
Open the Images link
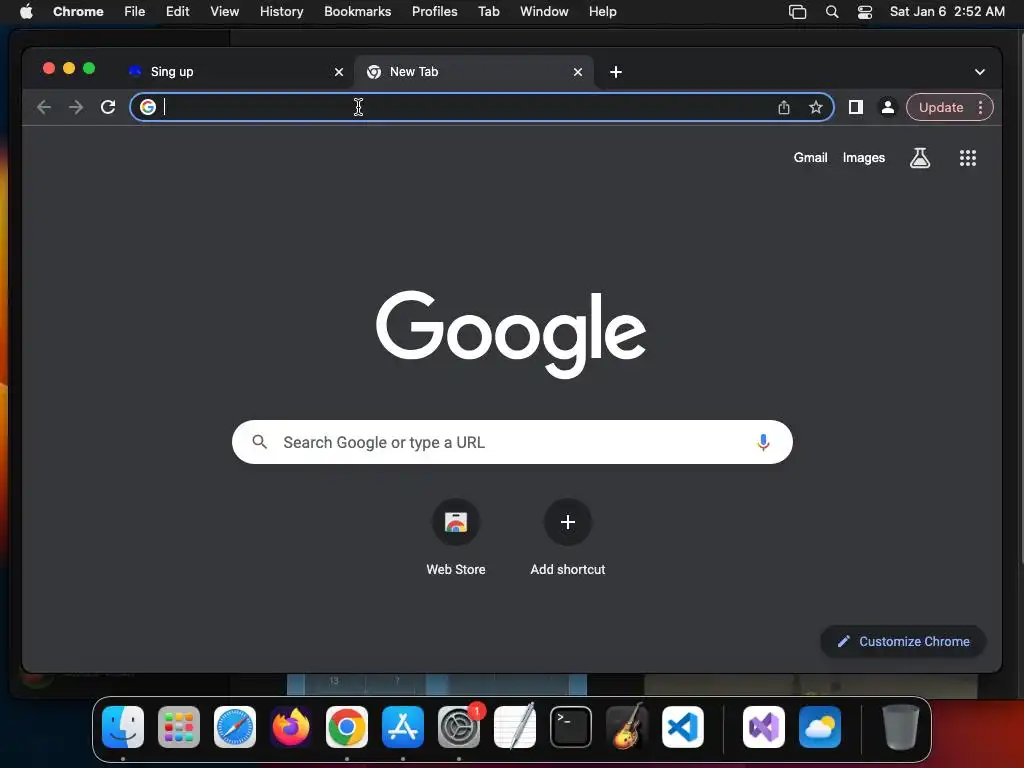(x=863, y=157)
